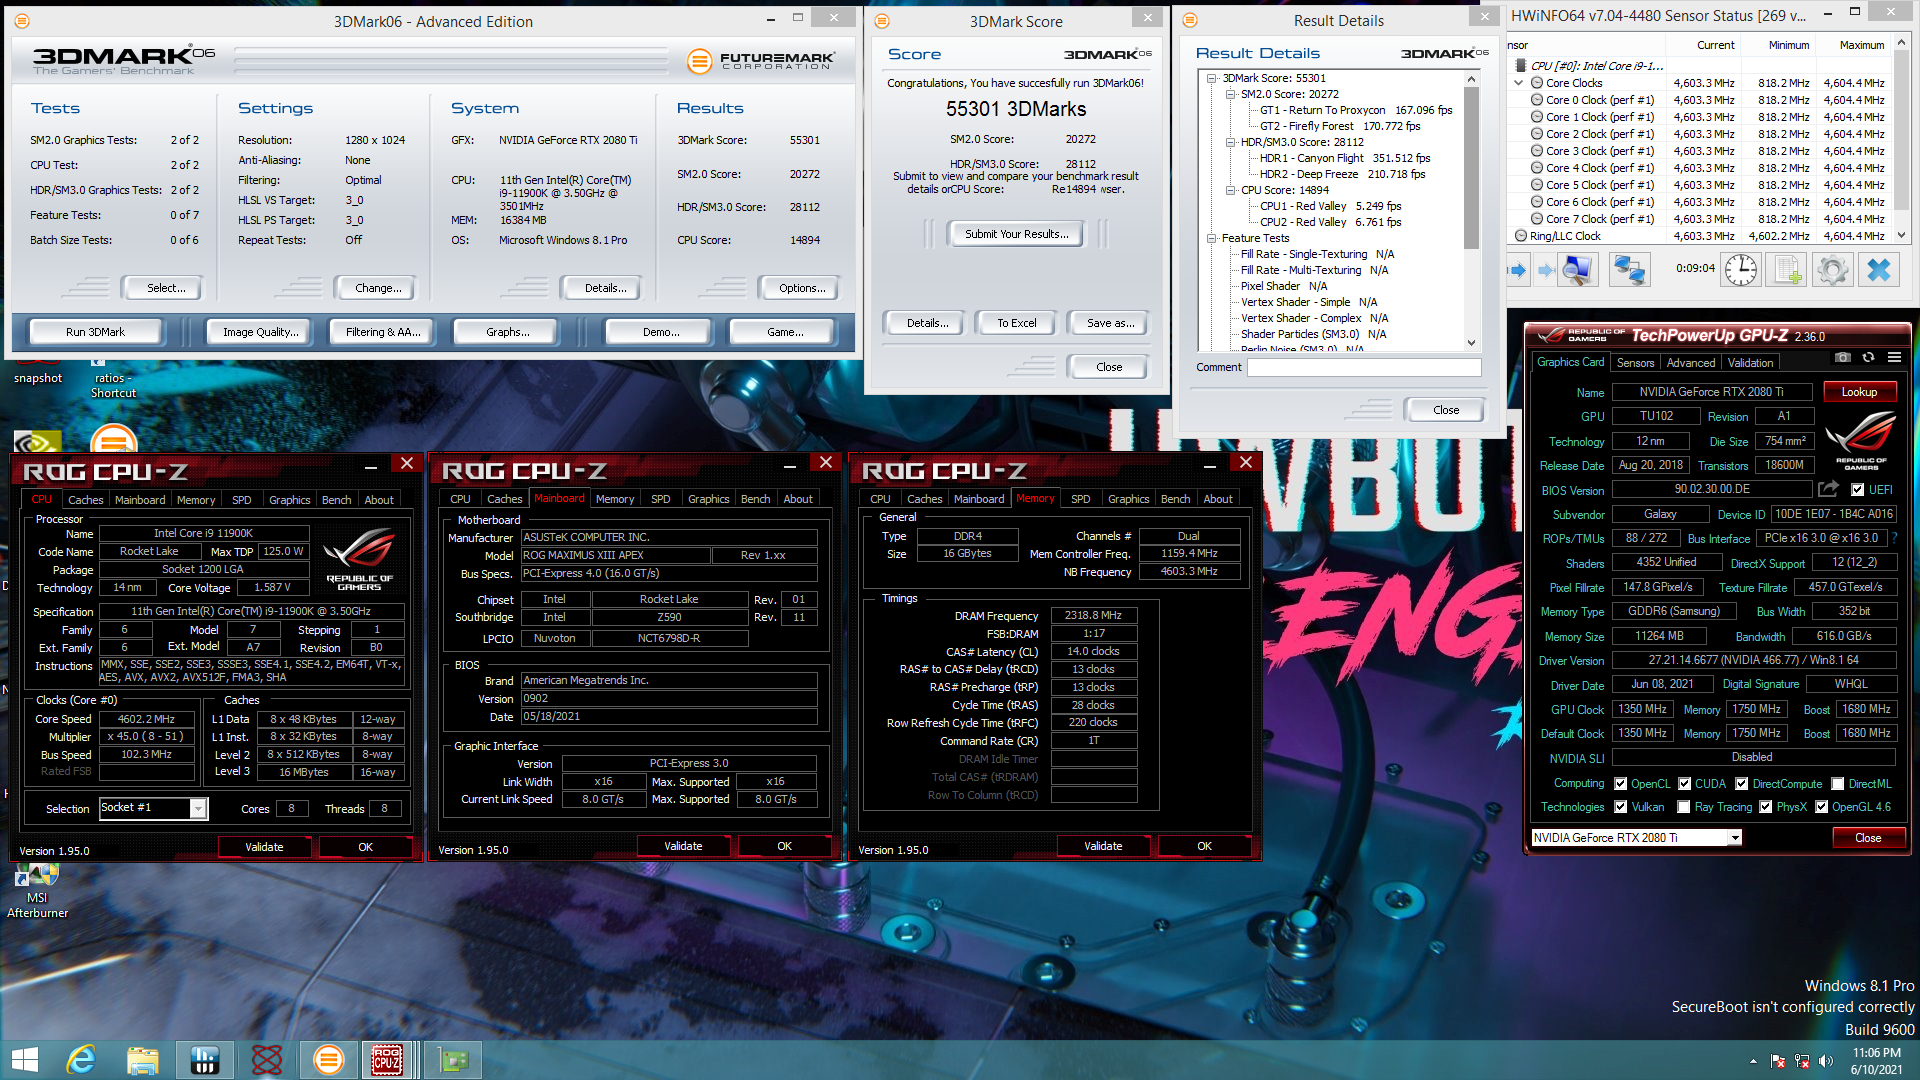Toggle the OpenGL 4.6 checkbox

pyautogui.click(x=1821, y=807)
